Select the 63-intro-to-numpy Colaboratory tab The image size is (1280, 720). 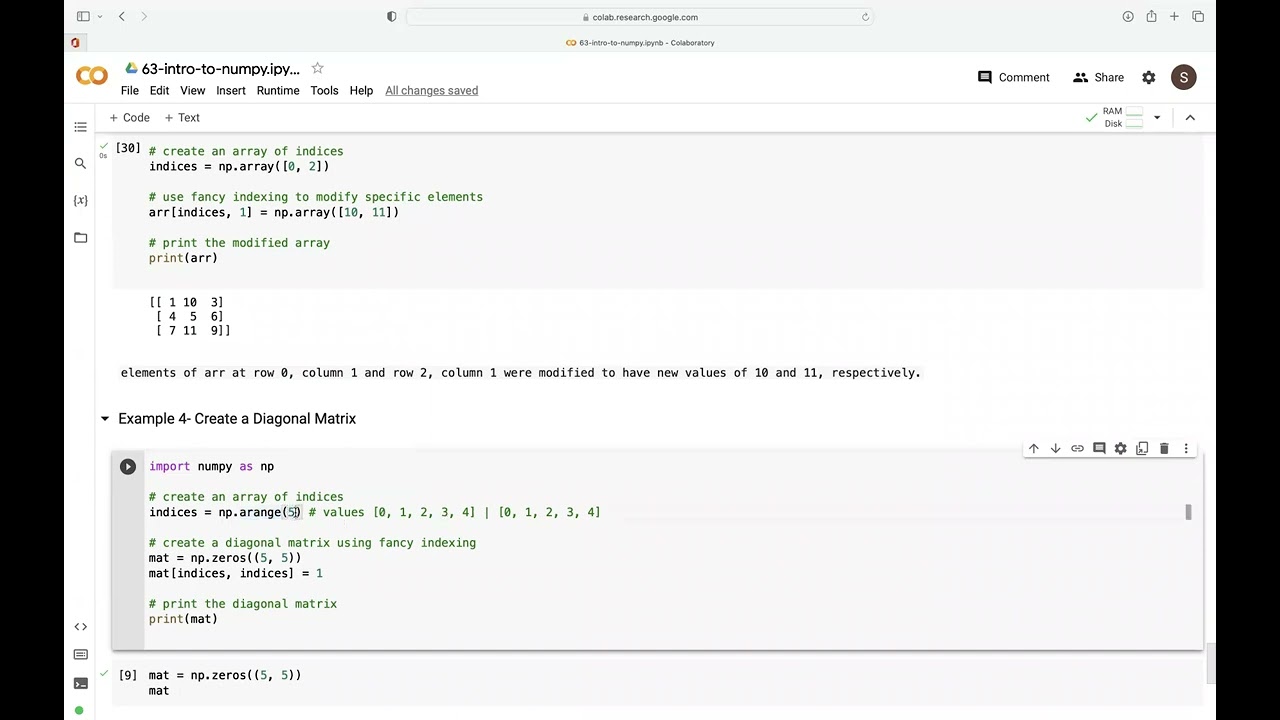(640, 43)
